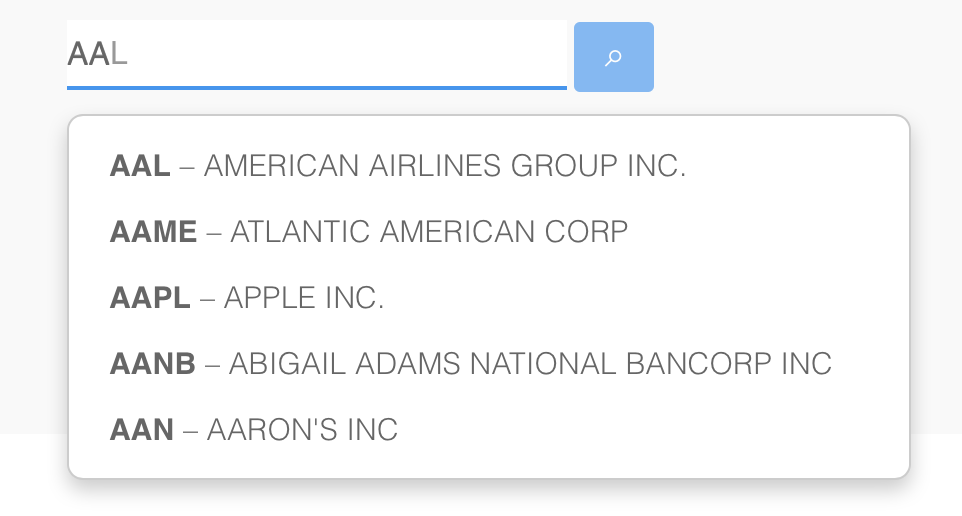The width and height of the screenshot is (962, 516).
Task: Click empty space inside the search box
Action: pyautogui.click(x=400, y=54)
